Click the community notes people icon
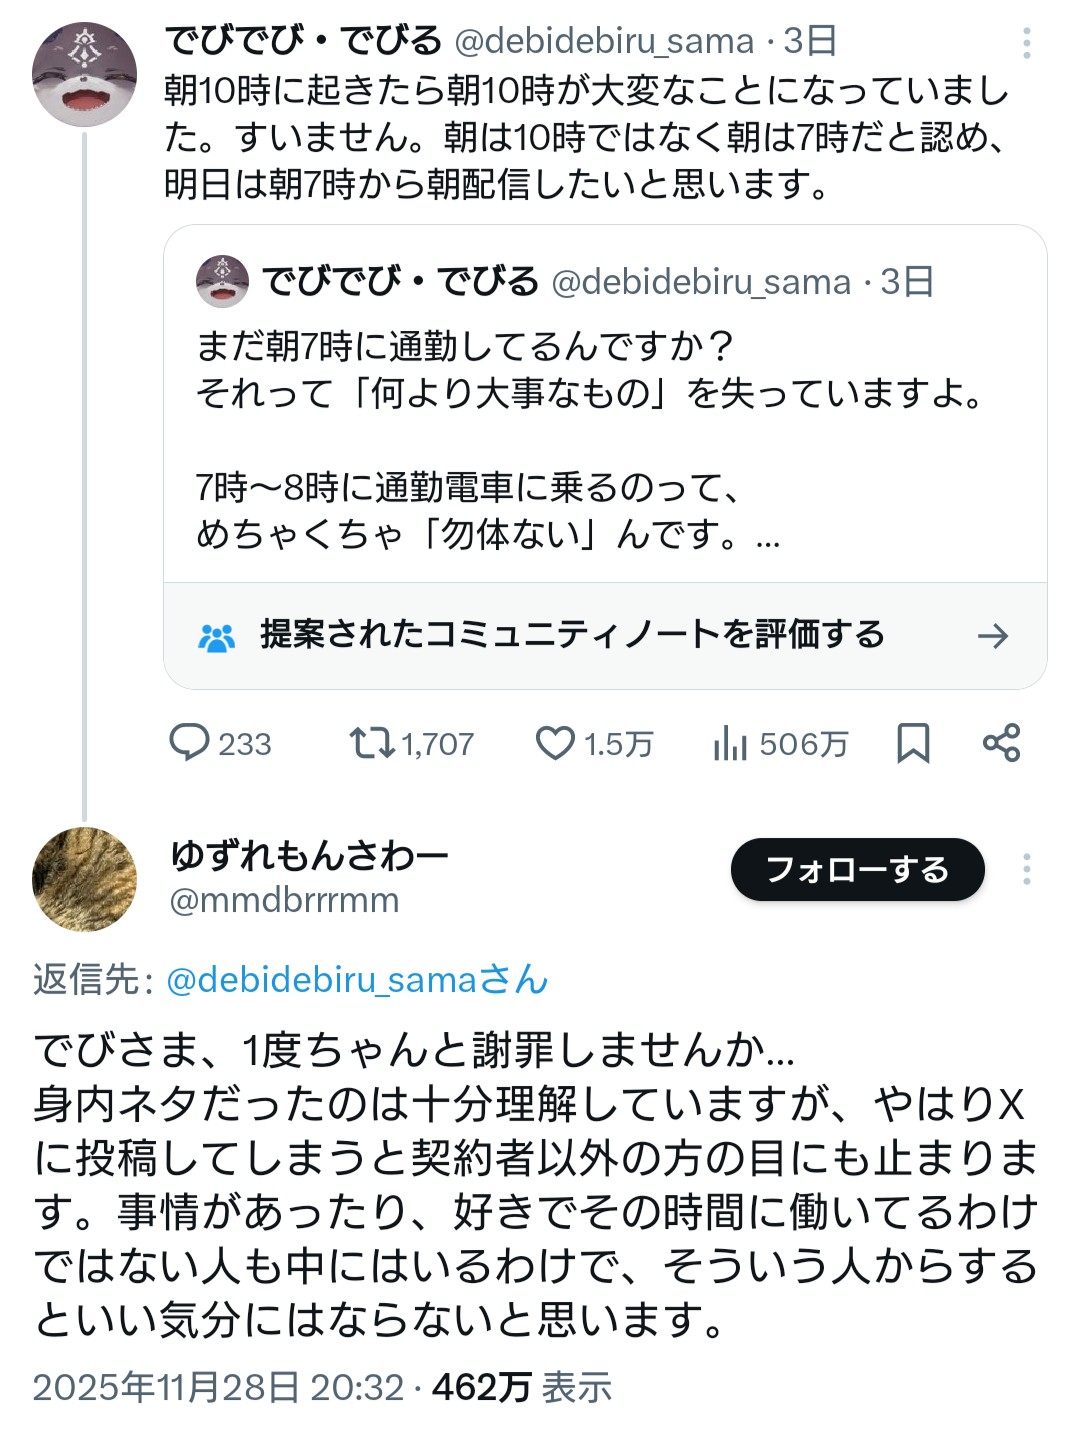Screen dimensions: 1080x1432 pyautogui.click(x=216, y=637)
